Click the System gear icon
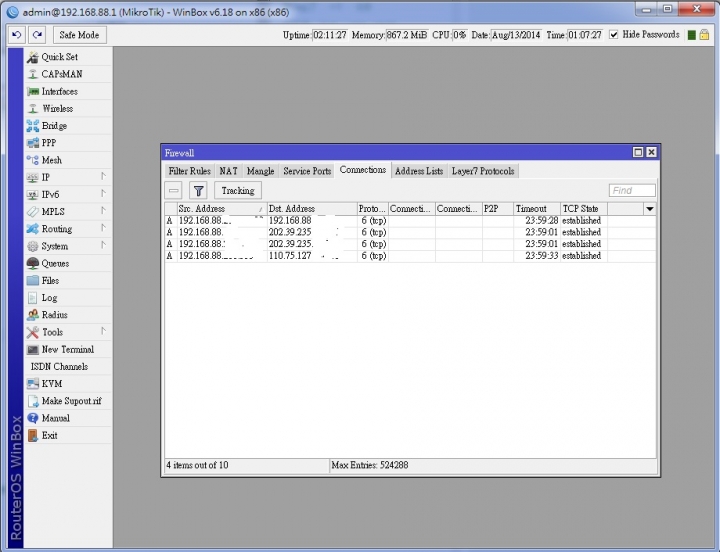The width and height of the screenshot is (720, 552). [33, 246]
